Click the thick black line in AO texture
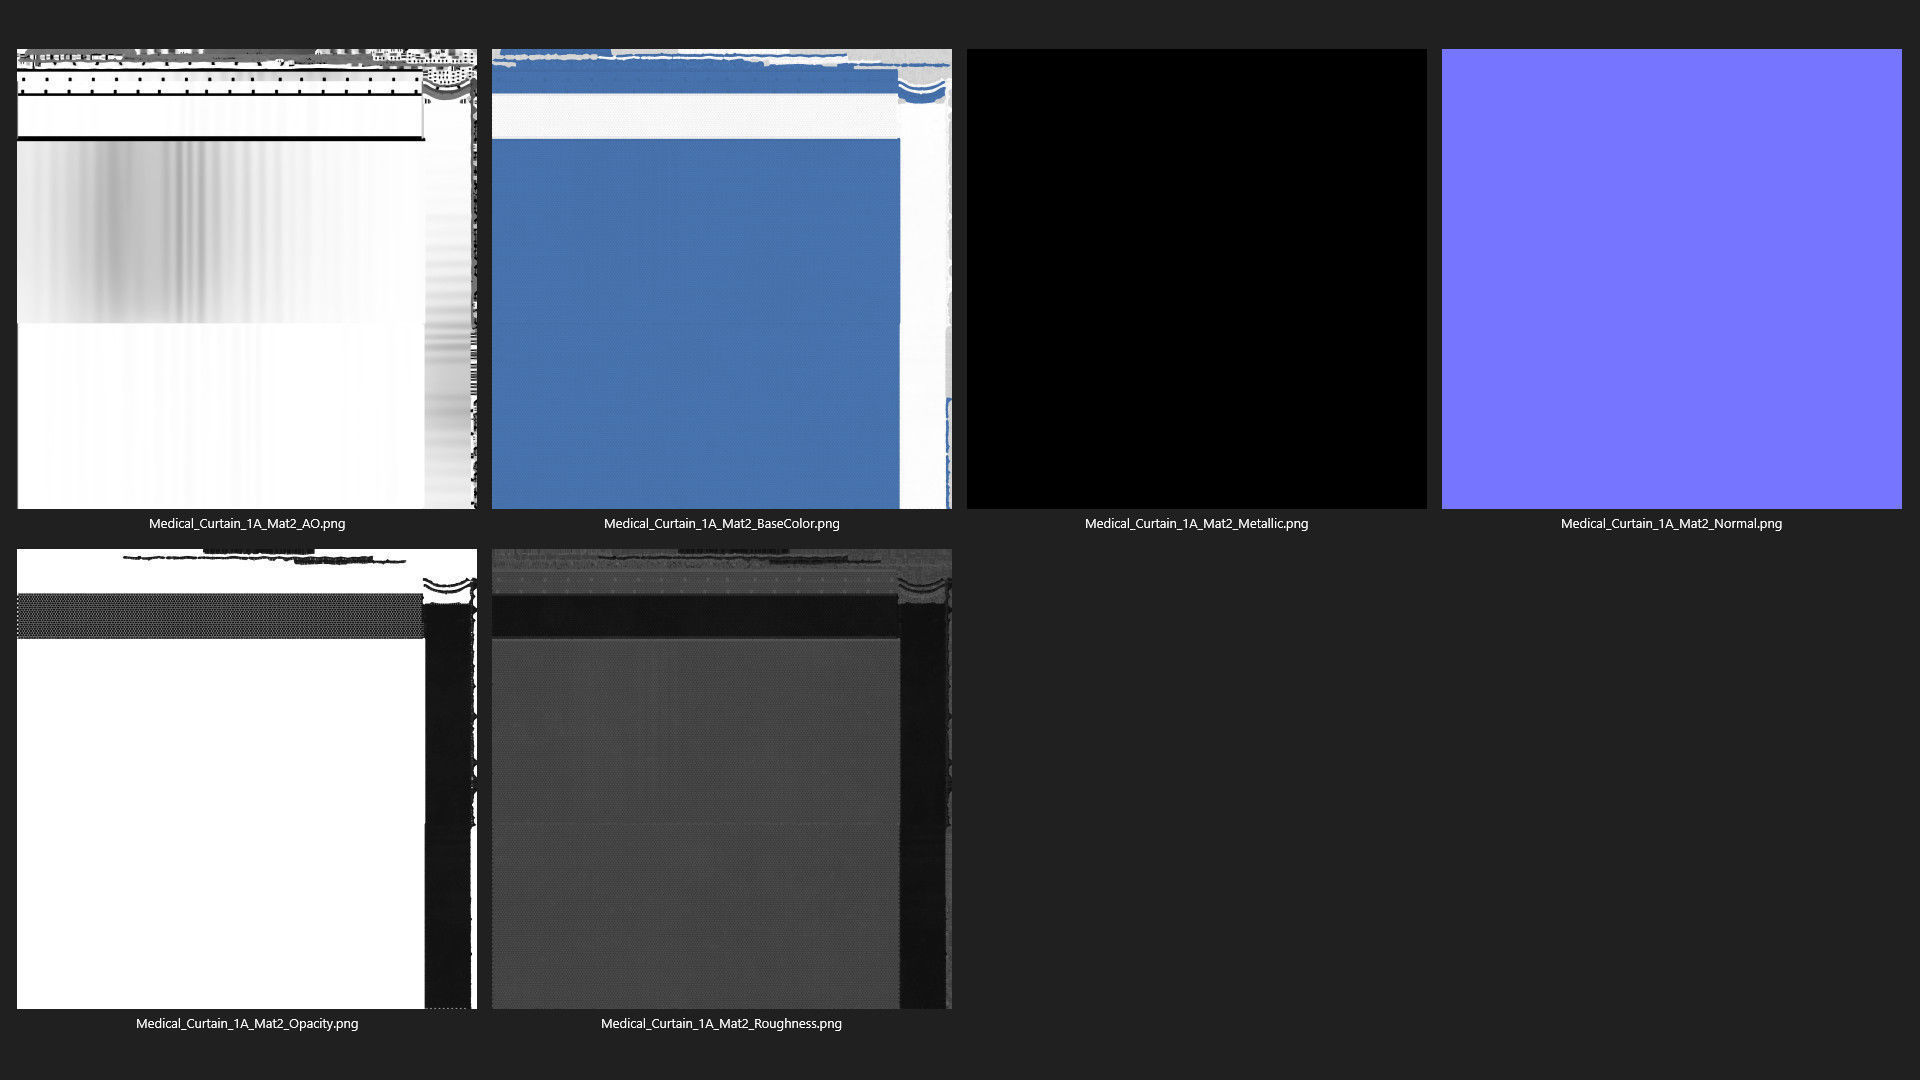Screen dimensions: 1920x1080 click(220, 138)
